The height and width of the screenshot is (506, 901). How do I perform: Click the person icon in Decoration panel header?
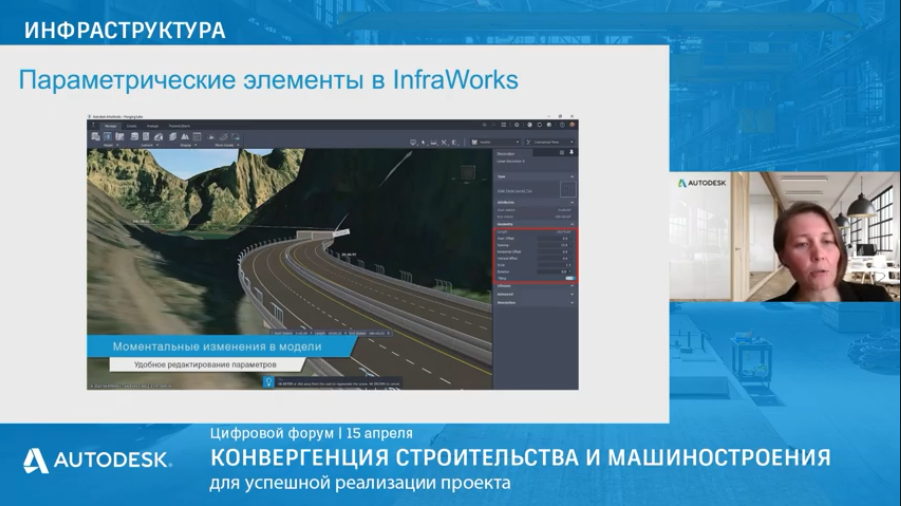tap(571, 152)
